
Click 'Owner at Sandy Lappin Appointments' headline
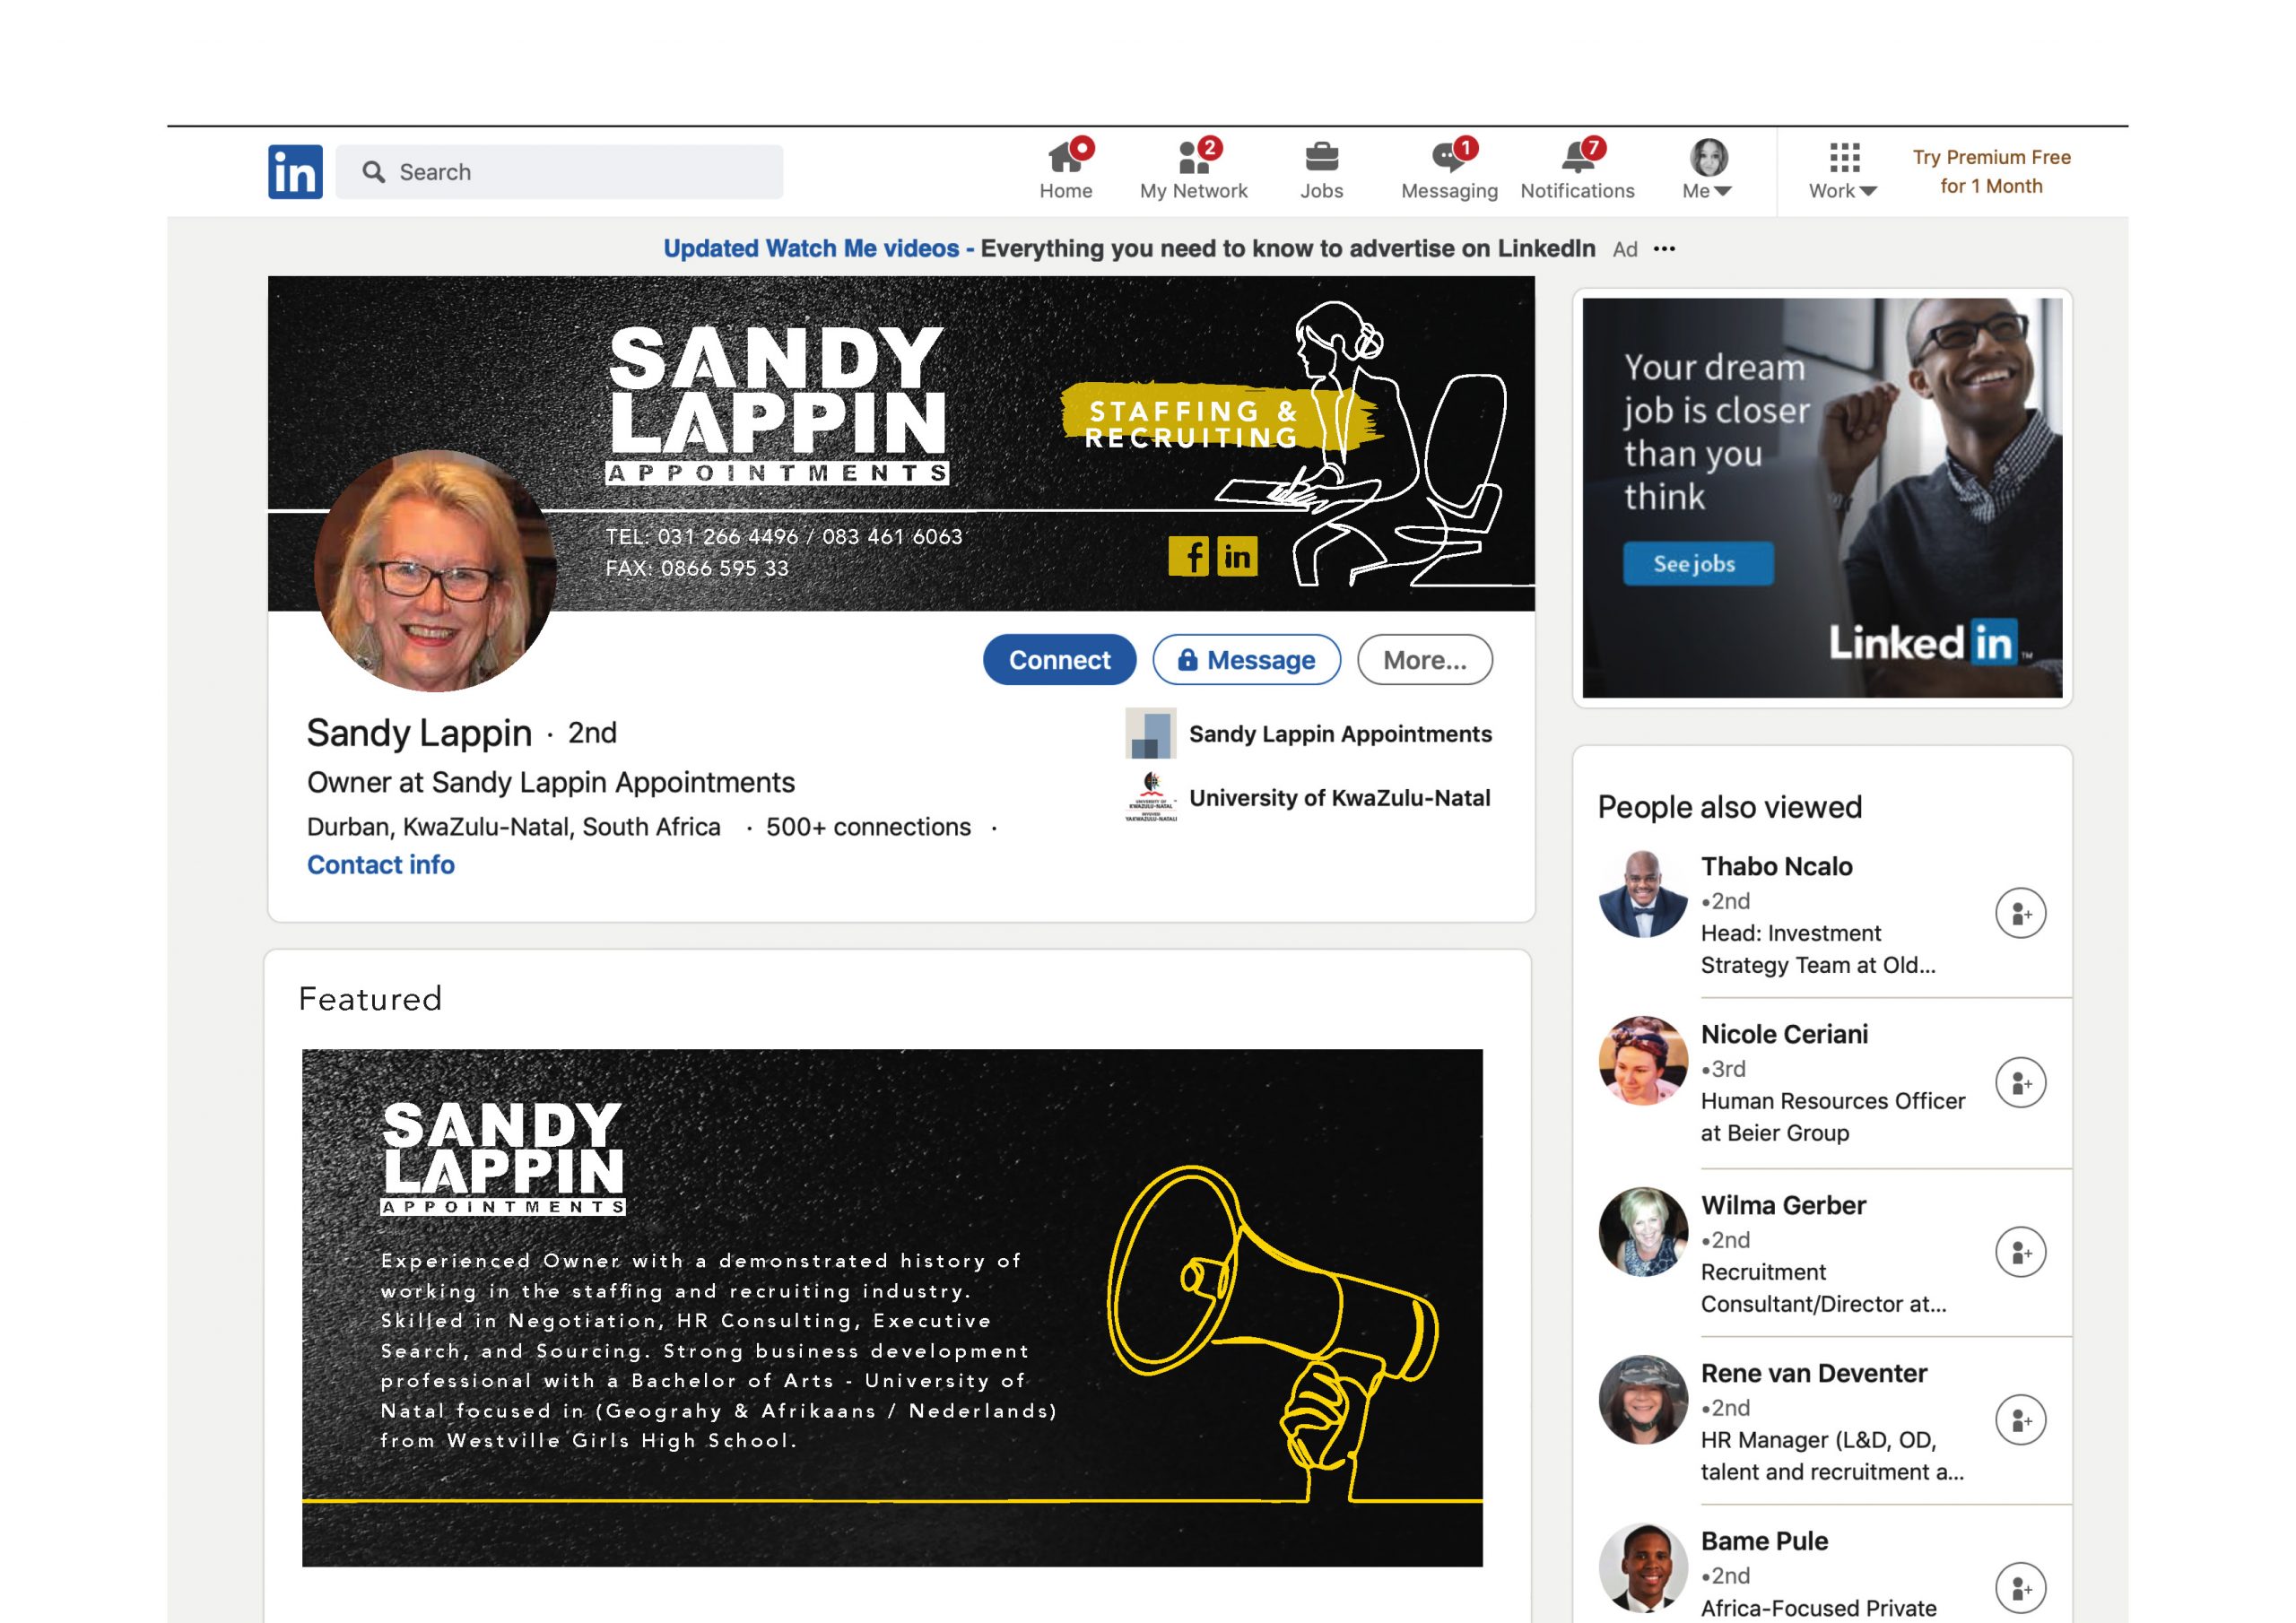coord(551,782)
